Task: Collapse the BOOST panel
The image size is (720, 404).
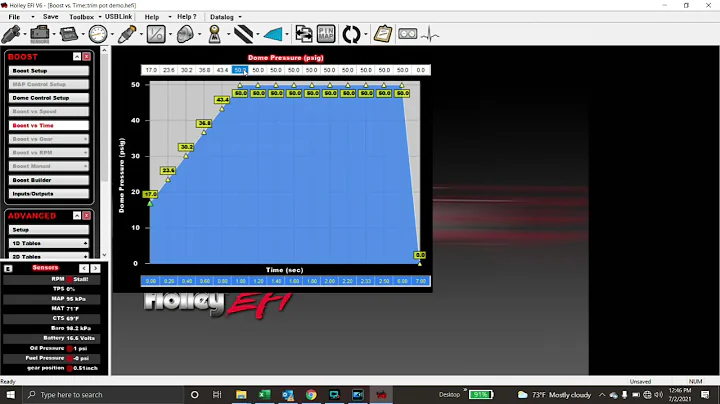Action: 77,56
